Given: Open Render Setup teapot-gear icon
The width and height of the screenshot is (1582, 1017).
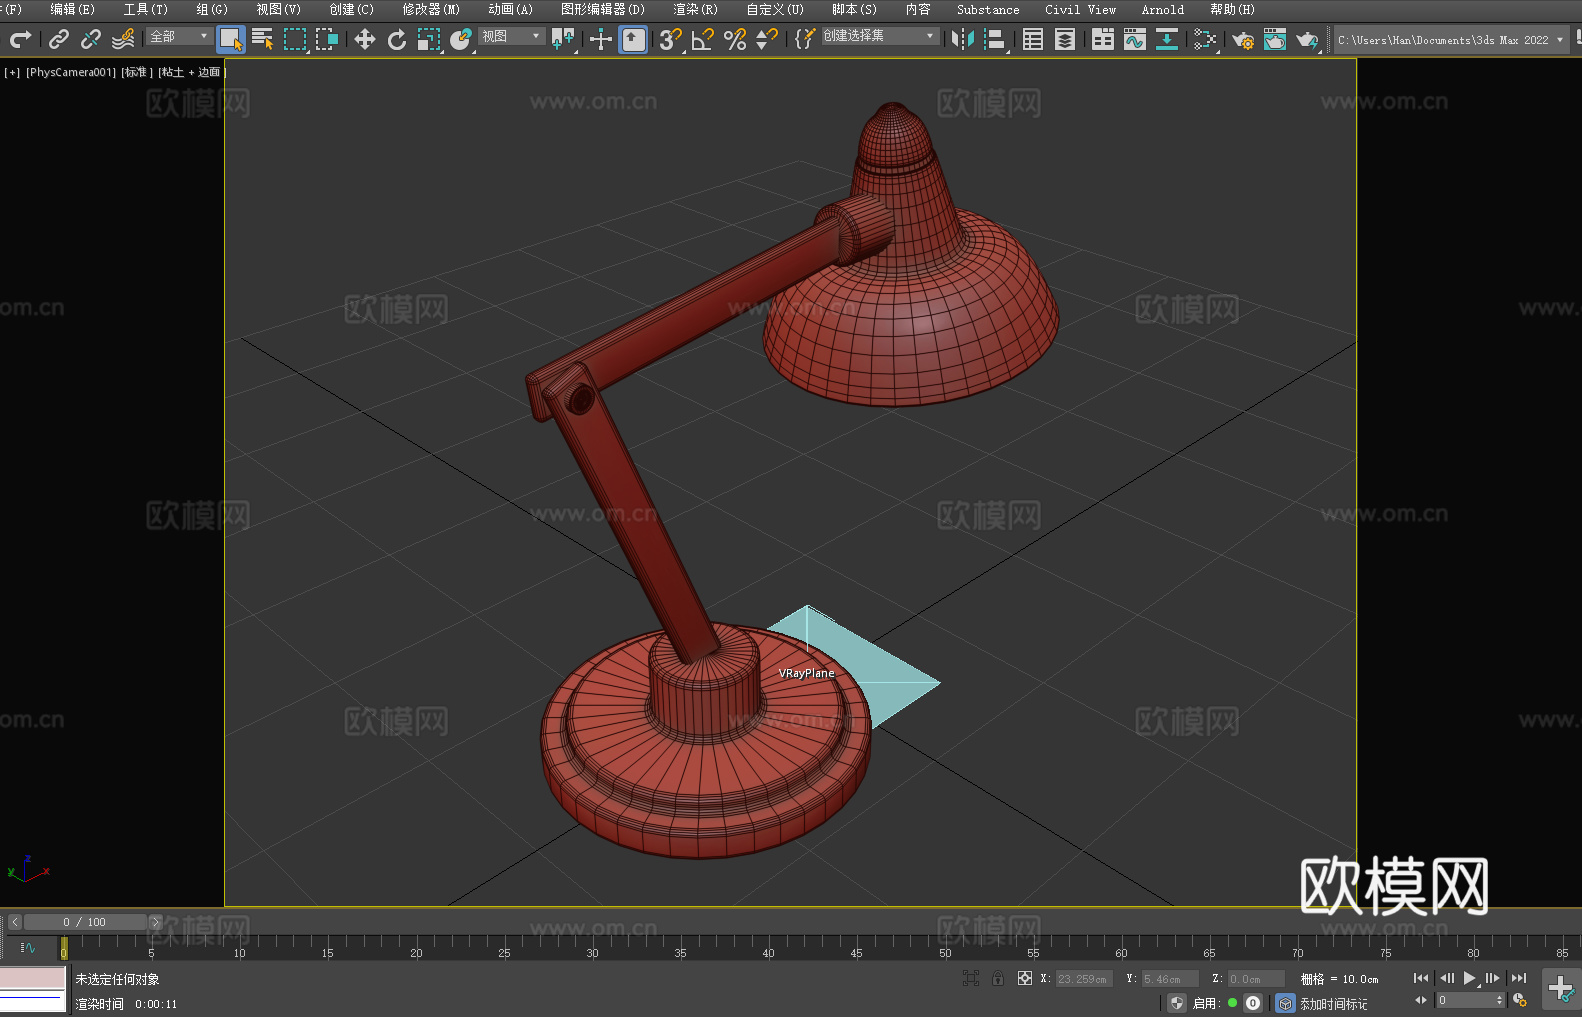Looking at the screenshot, I should pos(1242,39).
